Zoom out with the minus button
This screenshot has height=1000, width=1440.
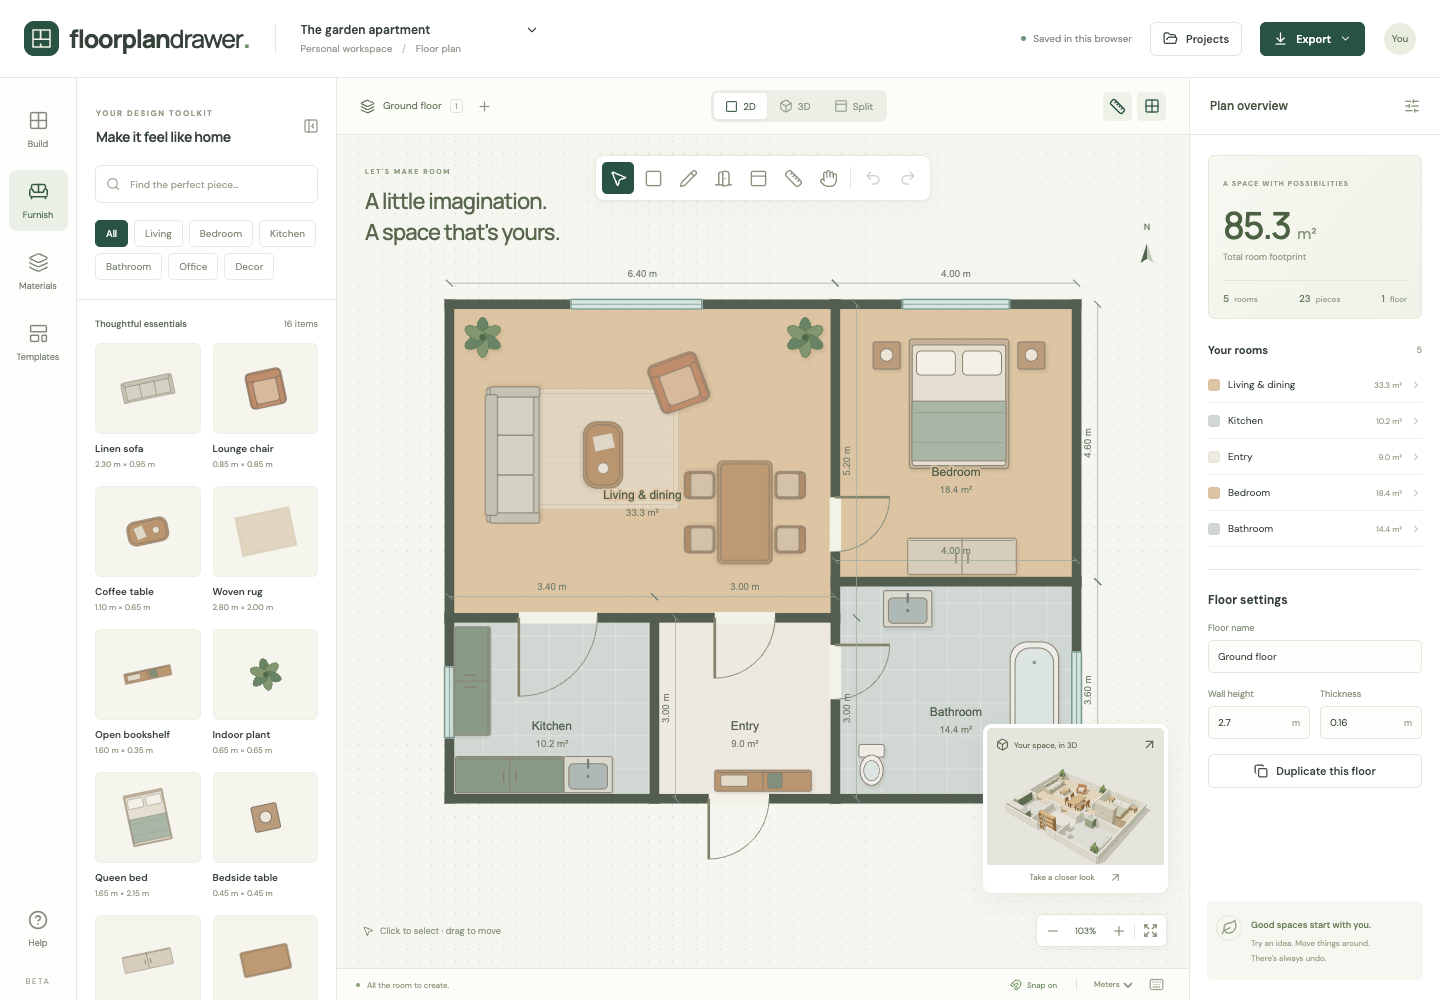pyautogui.click(x=1053, y=931)
